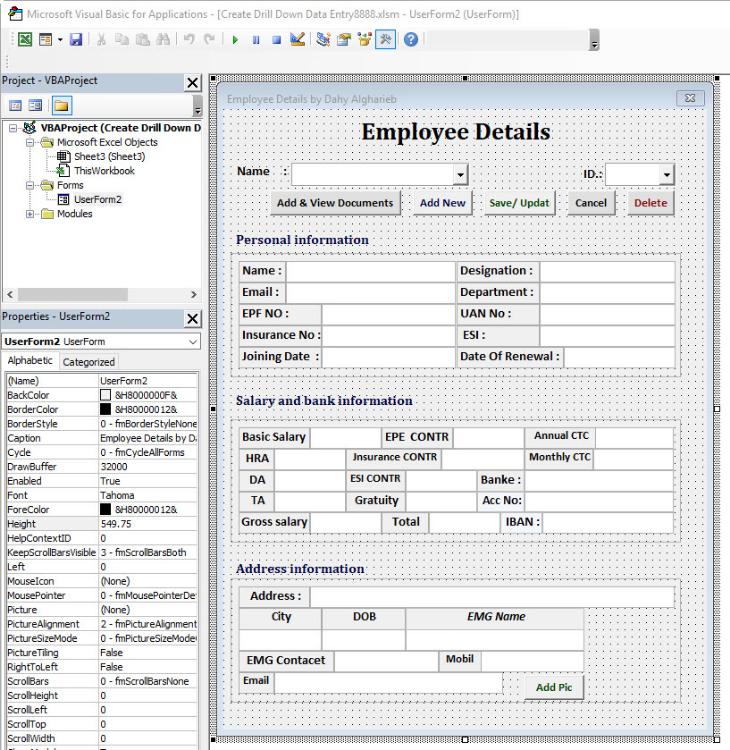730x750 pixels.
Task: Select UserForm2 in the project tree
Action: tap(98, 199)
